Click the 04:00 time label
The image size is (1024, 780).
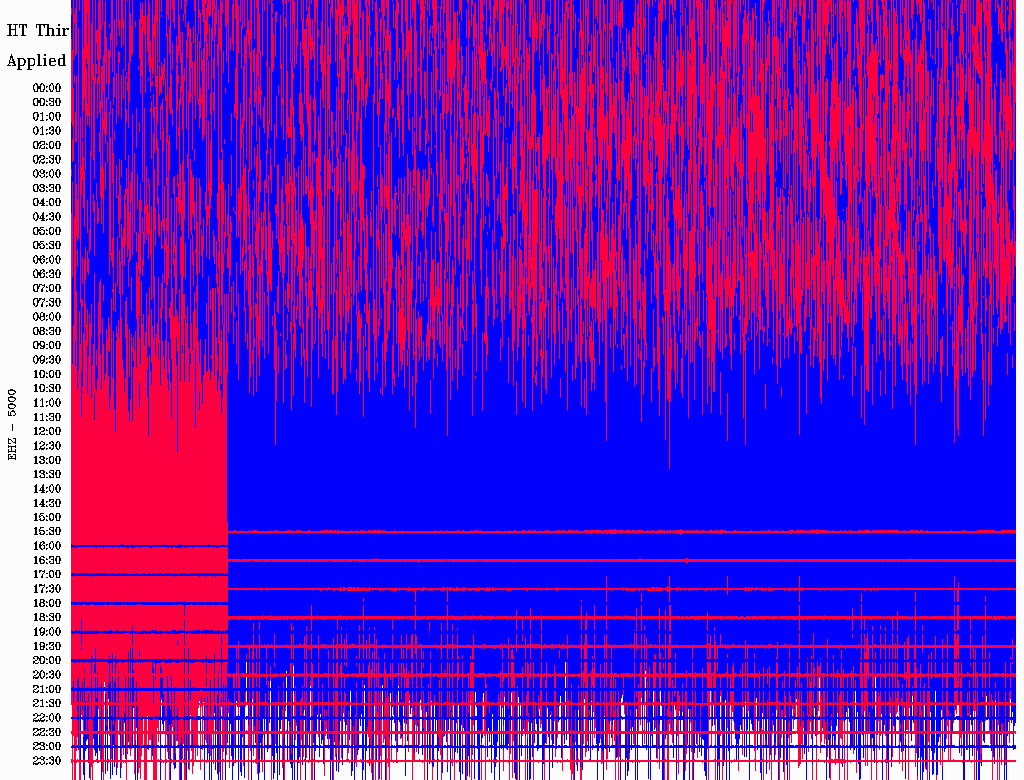coord(47,203)
